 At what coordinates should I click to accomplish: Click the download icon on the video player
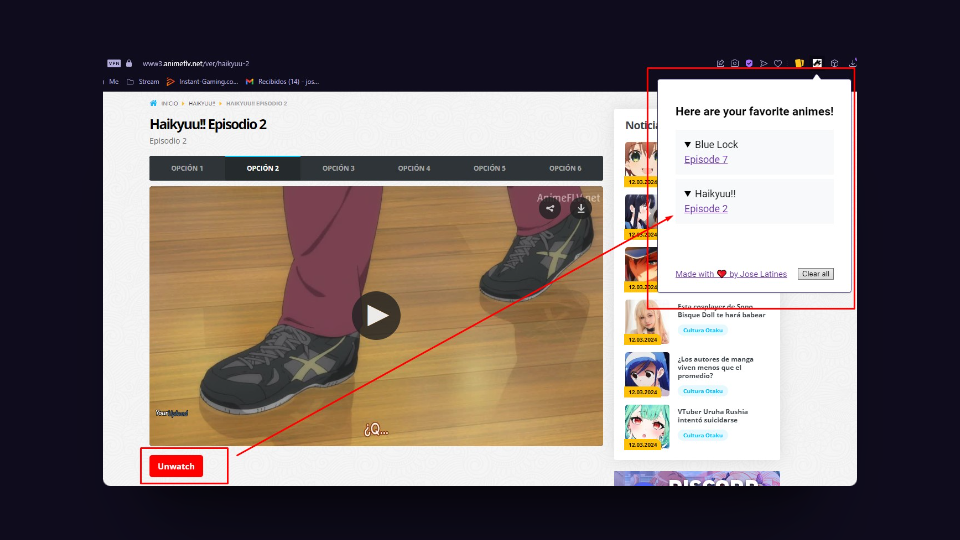coord(581,209)
